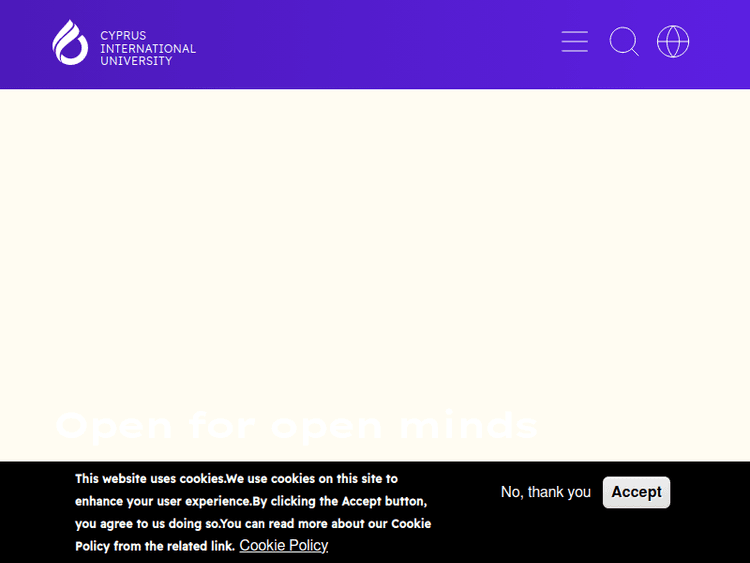Click the word "INTERNATIONAL" in the header
This screenshot has width=750, height=563.
click(148, 49)
